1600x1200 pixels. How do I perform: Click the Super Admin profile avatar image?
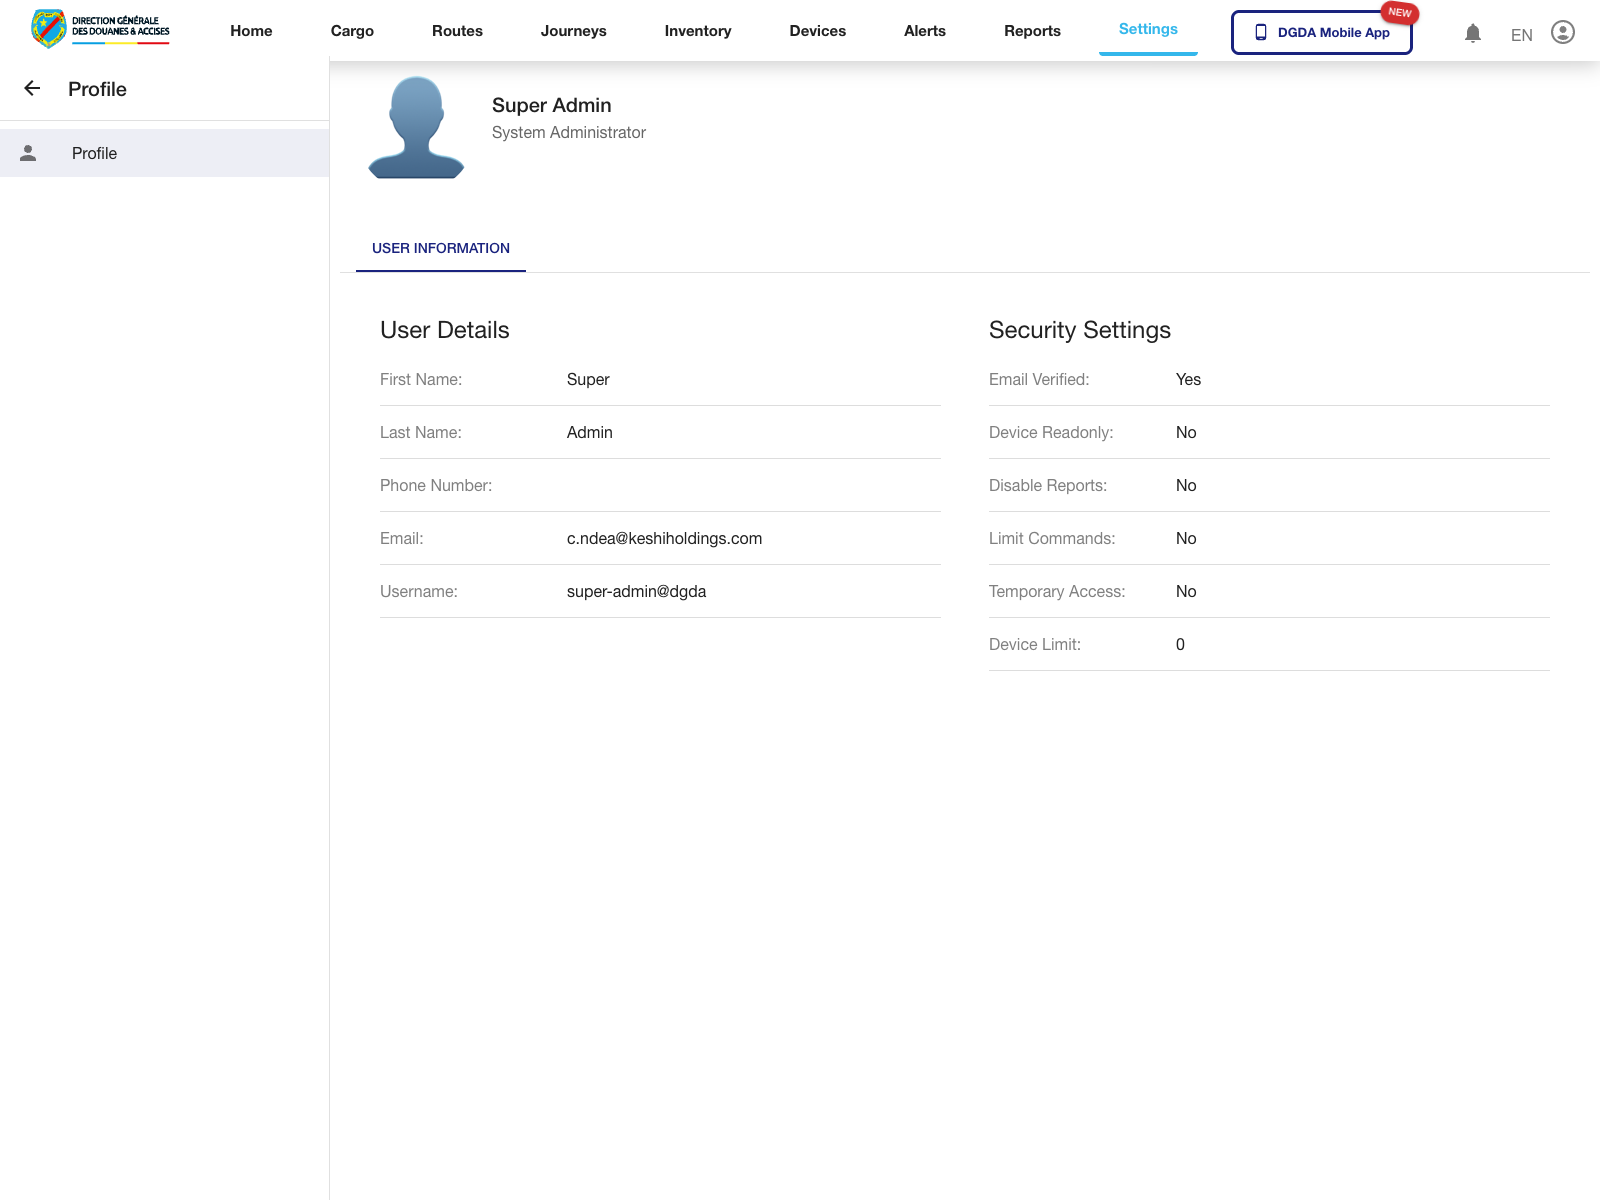(417, 126)
